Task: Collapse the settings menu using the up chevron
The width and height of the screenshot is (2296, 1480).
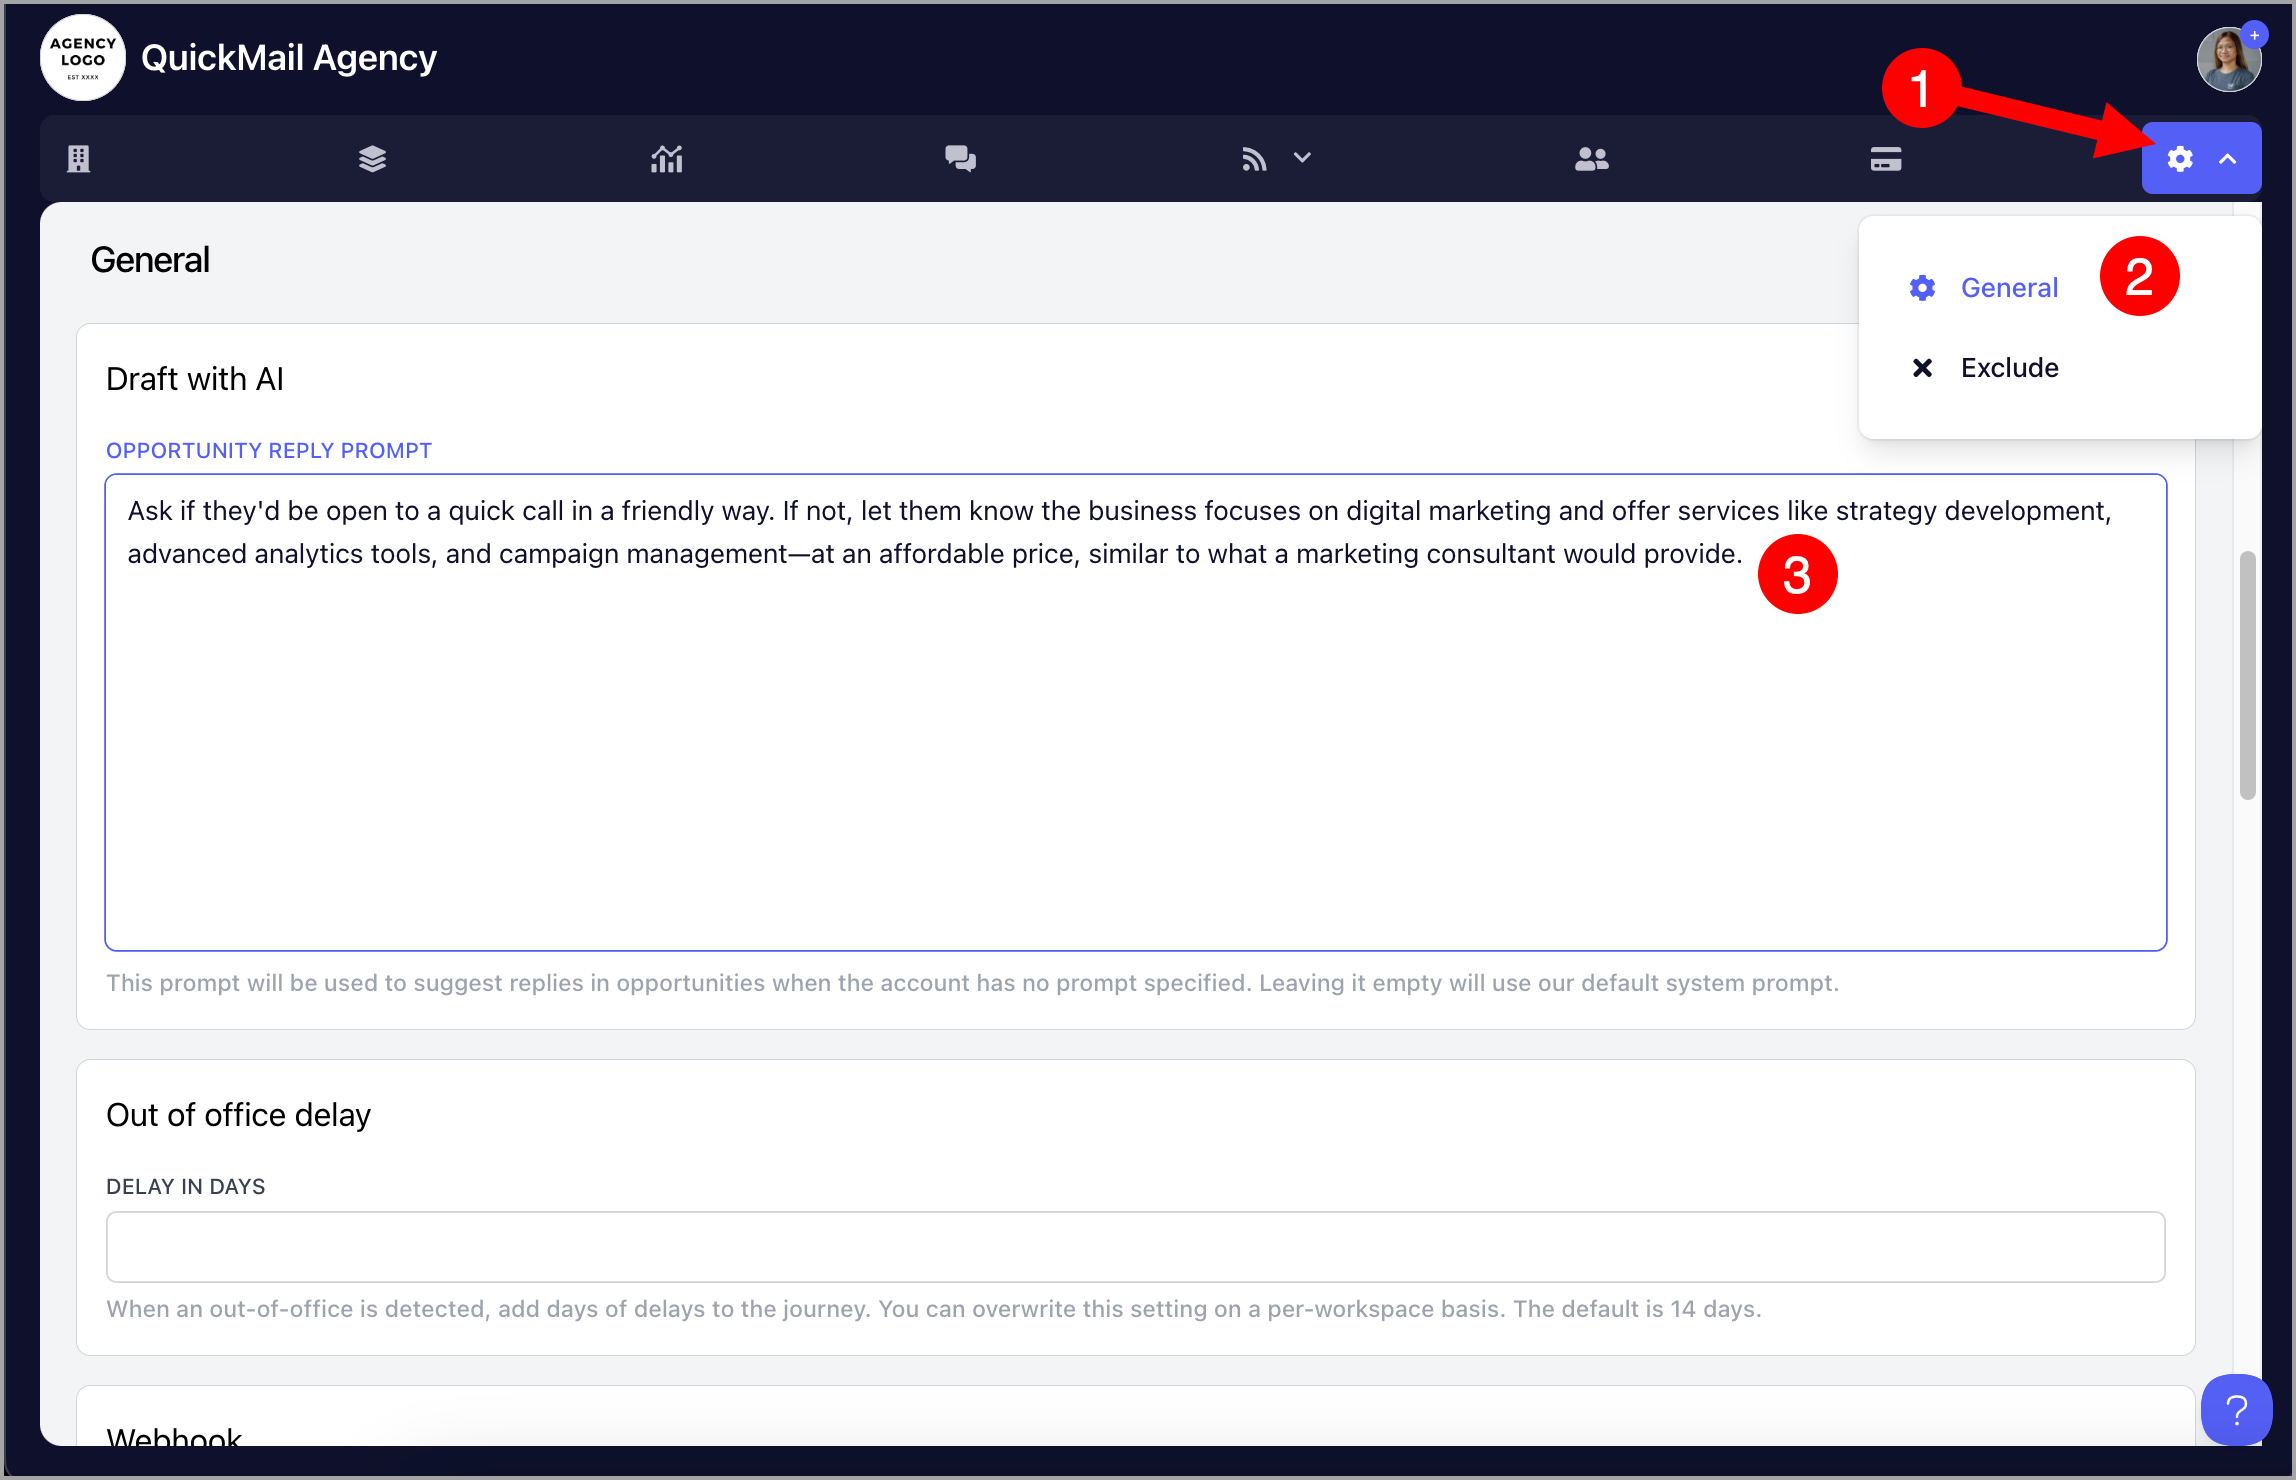Action: [x=2228, y=159]
